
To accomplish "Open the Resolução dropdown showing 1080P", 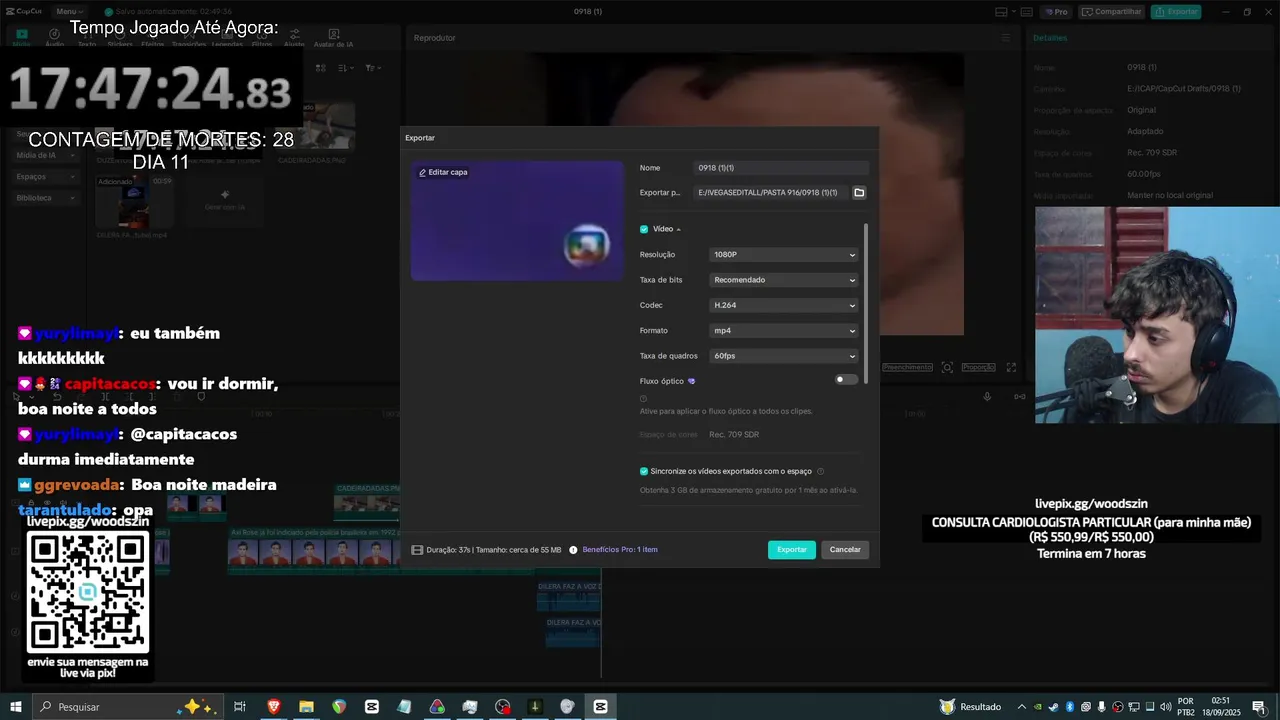I will pyautogui.click(x=784, y=255).
